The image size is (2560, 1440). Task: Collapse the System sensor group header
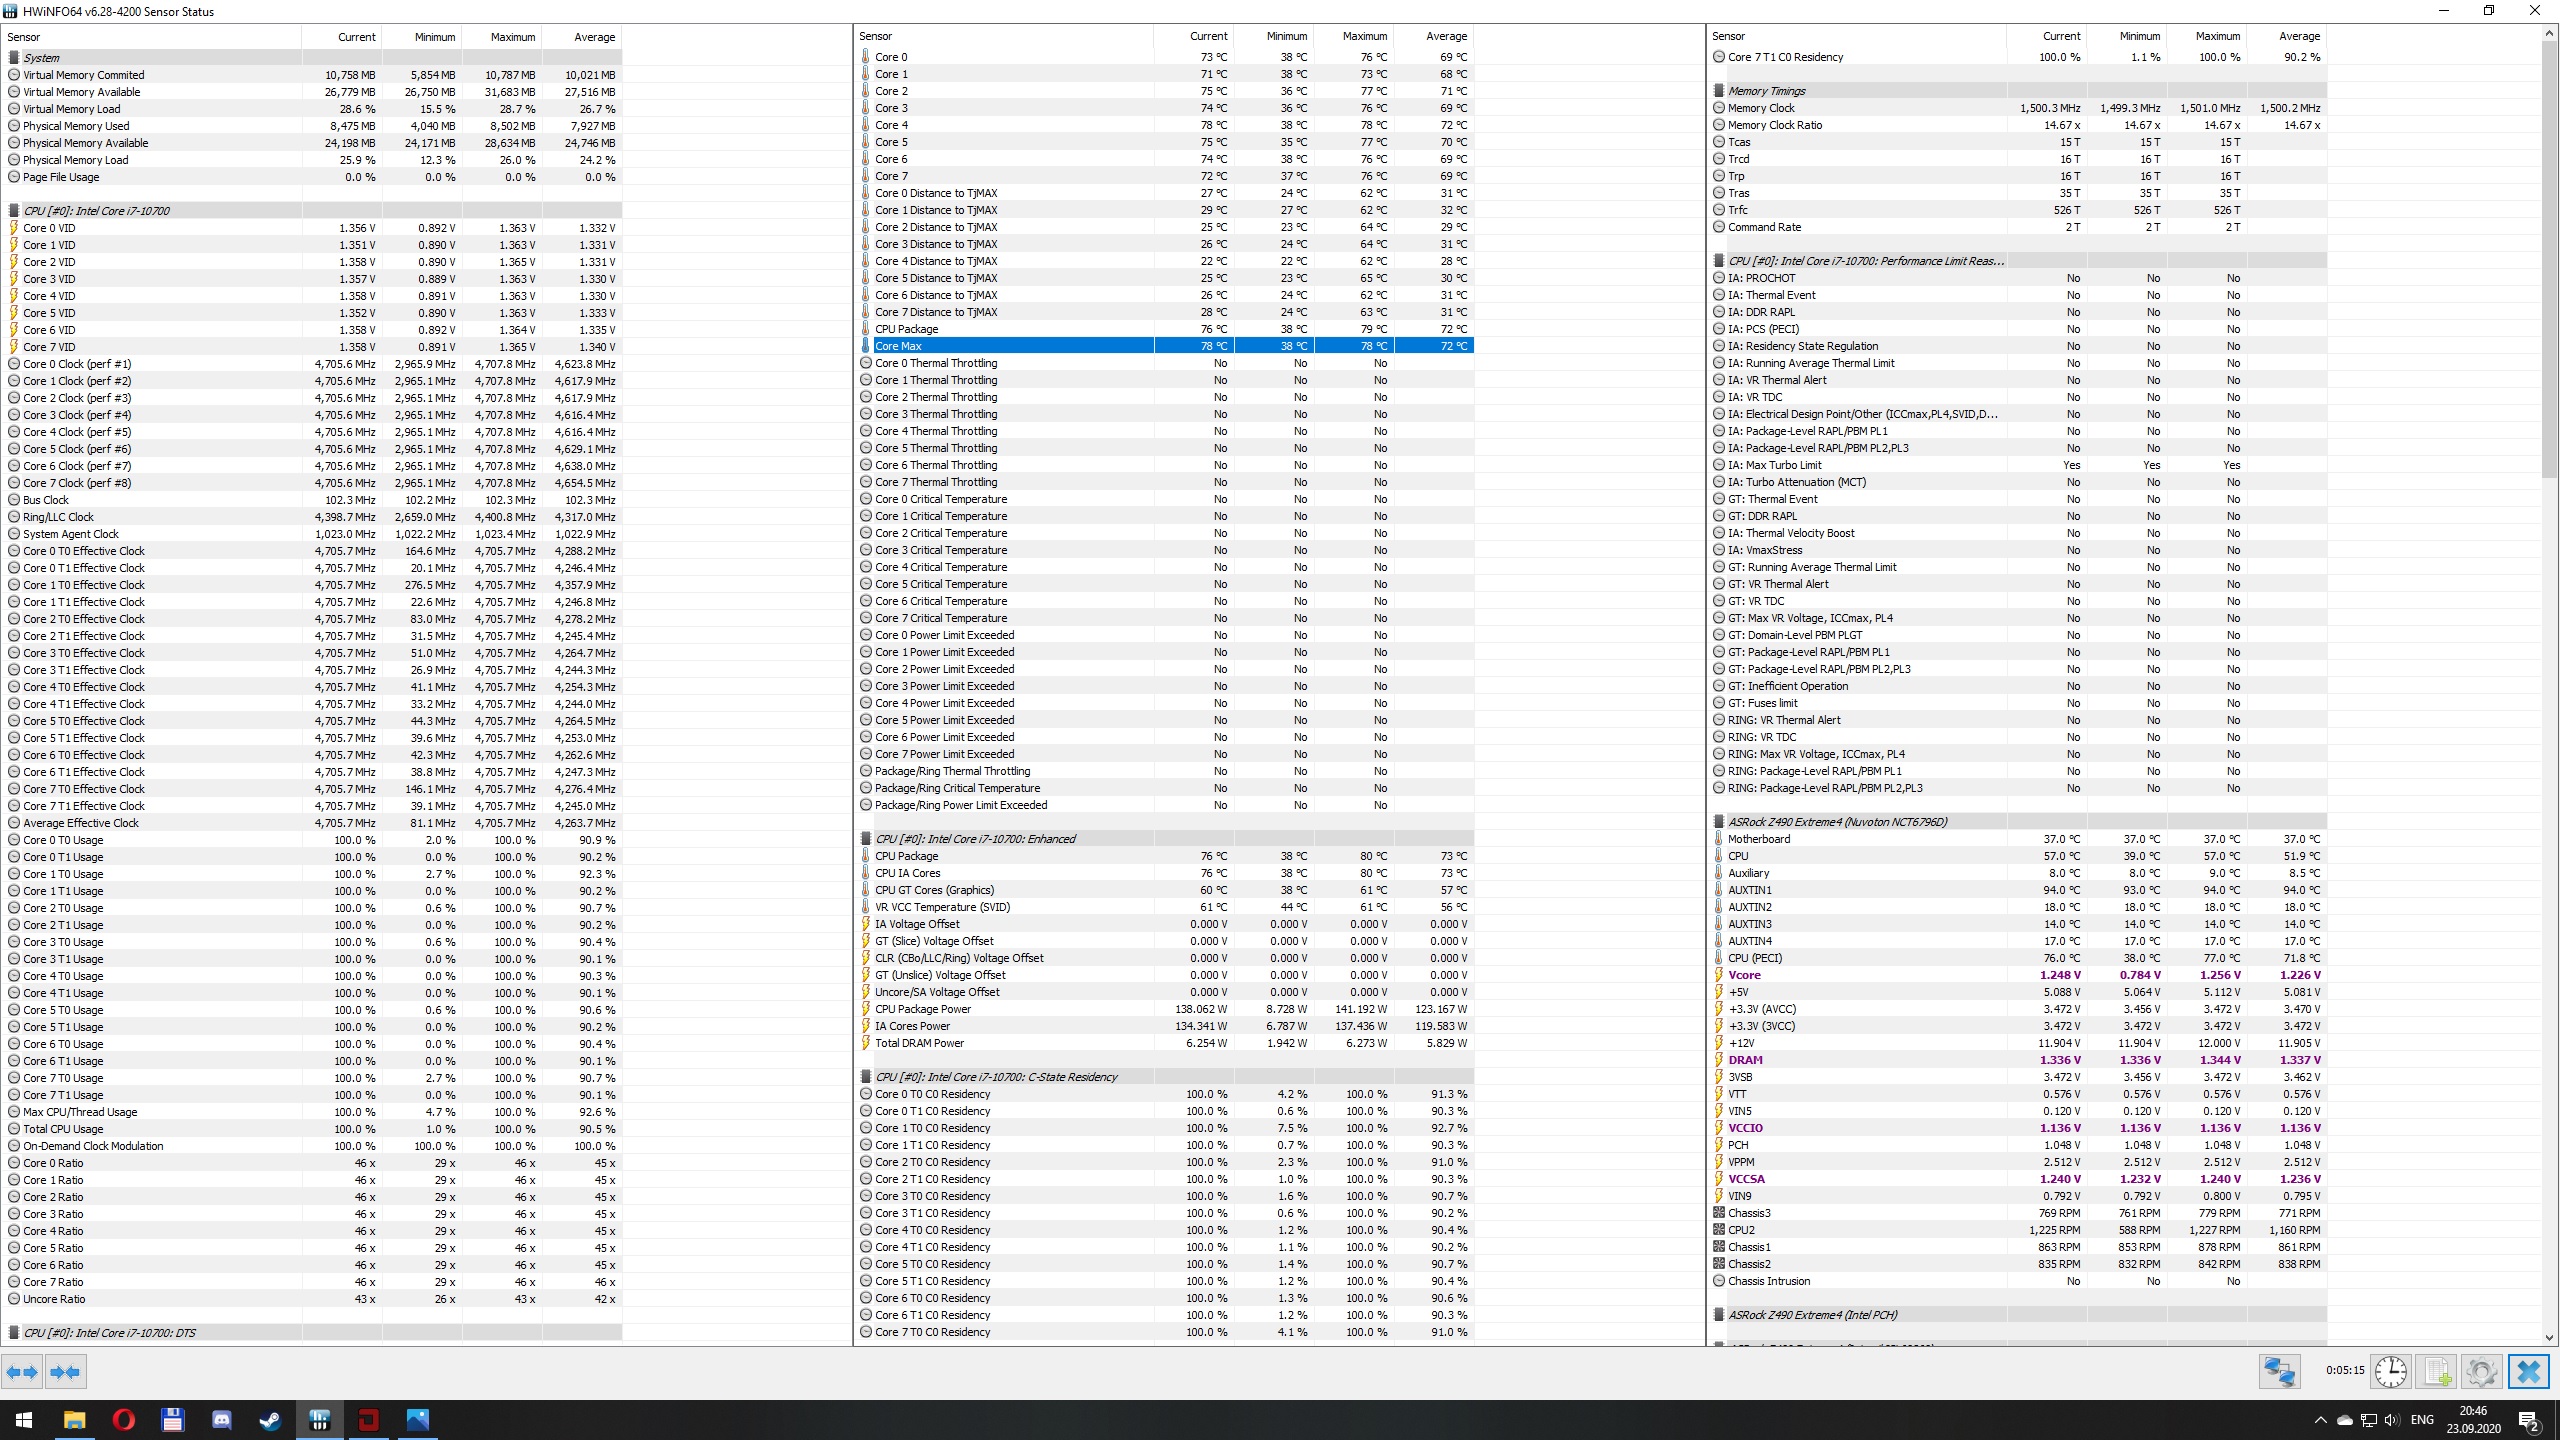[41, 58]
